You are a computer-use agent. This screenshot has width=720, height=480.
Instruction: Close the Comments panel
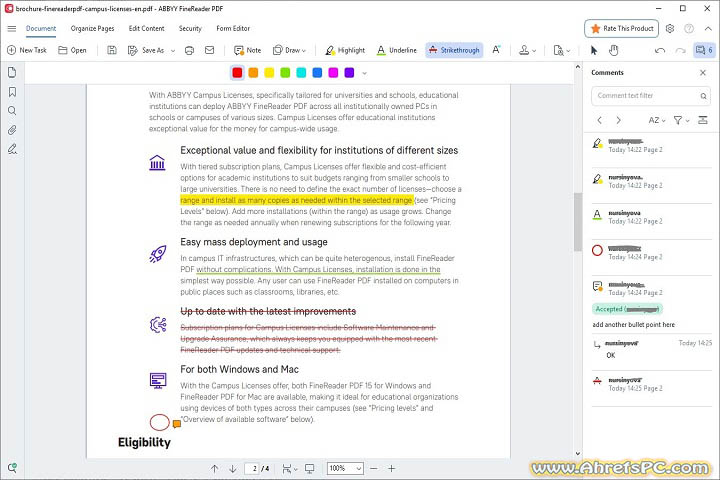[x=703, y=73]
